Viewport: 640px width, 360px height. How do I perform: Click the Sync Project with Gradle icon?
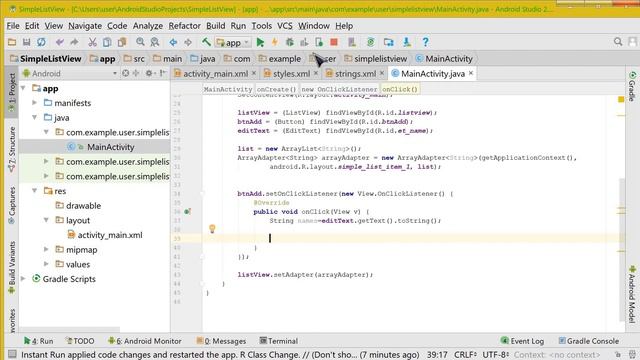(x=371, y=42)
